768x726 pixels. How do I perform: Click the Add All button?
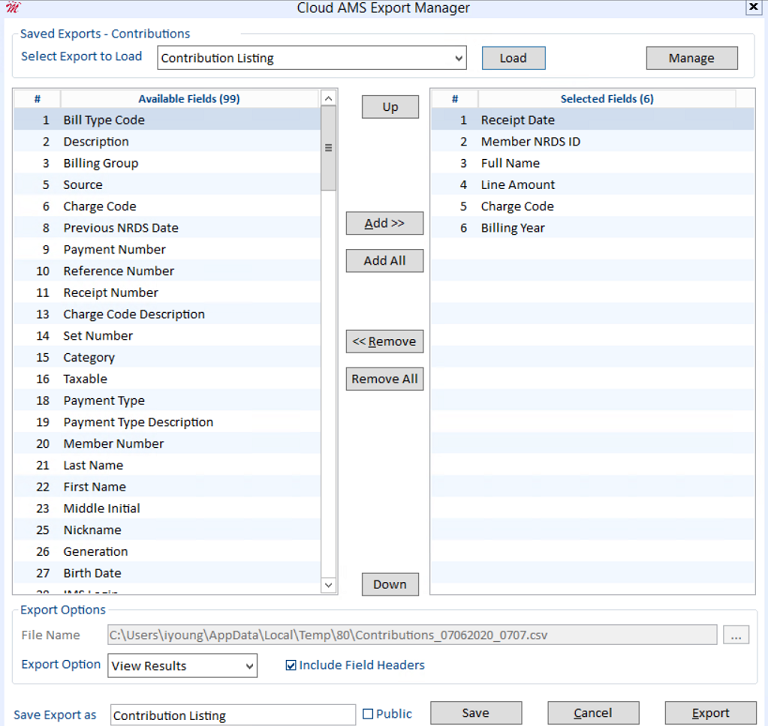click(384, 261)
